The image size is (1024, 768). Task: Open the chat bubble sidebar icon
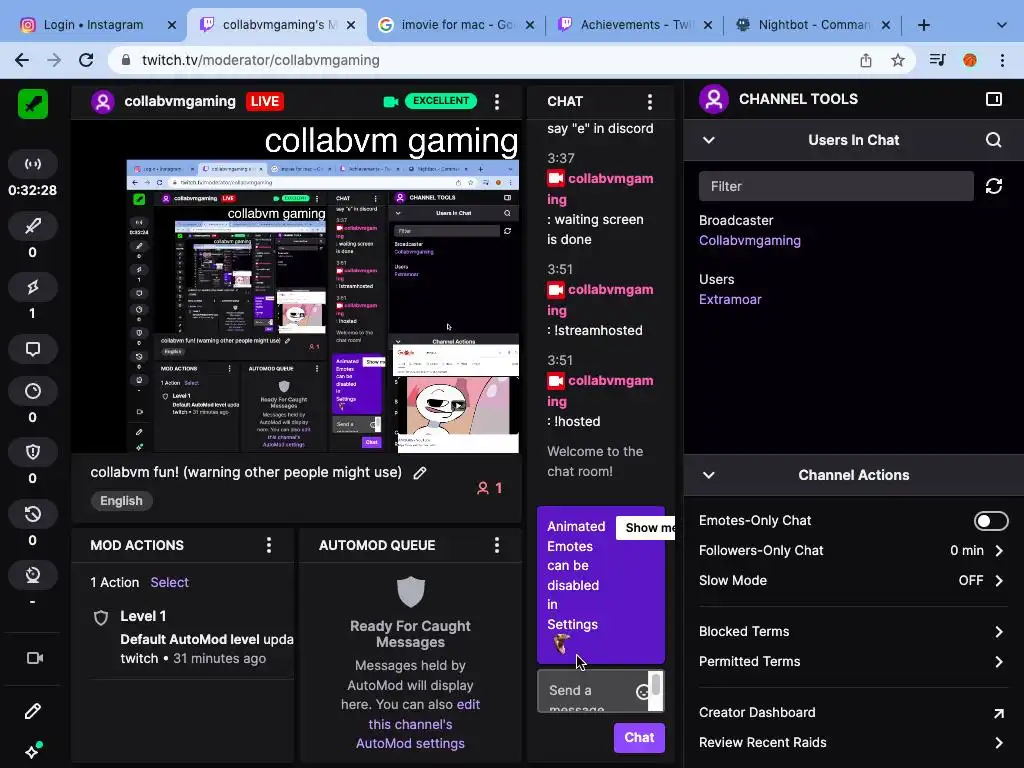[33, 349]
